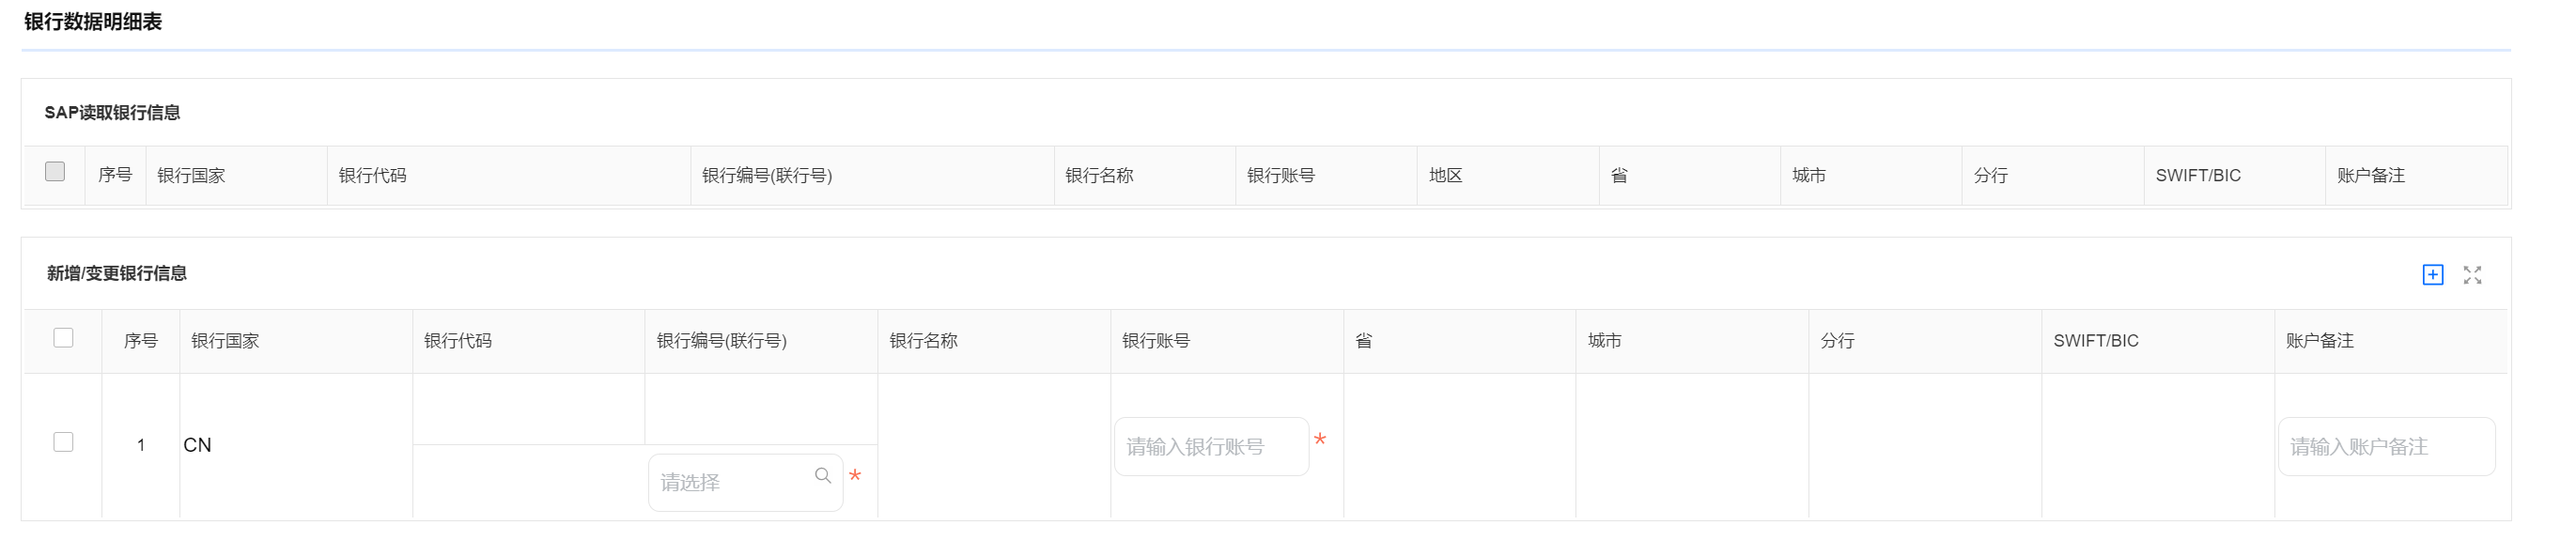Screen dimensions: 2576x556
Task: Open the 请选择 bank number selector
Action: click(x=745, y=483)
